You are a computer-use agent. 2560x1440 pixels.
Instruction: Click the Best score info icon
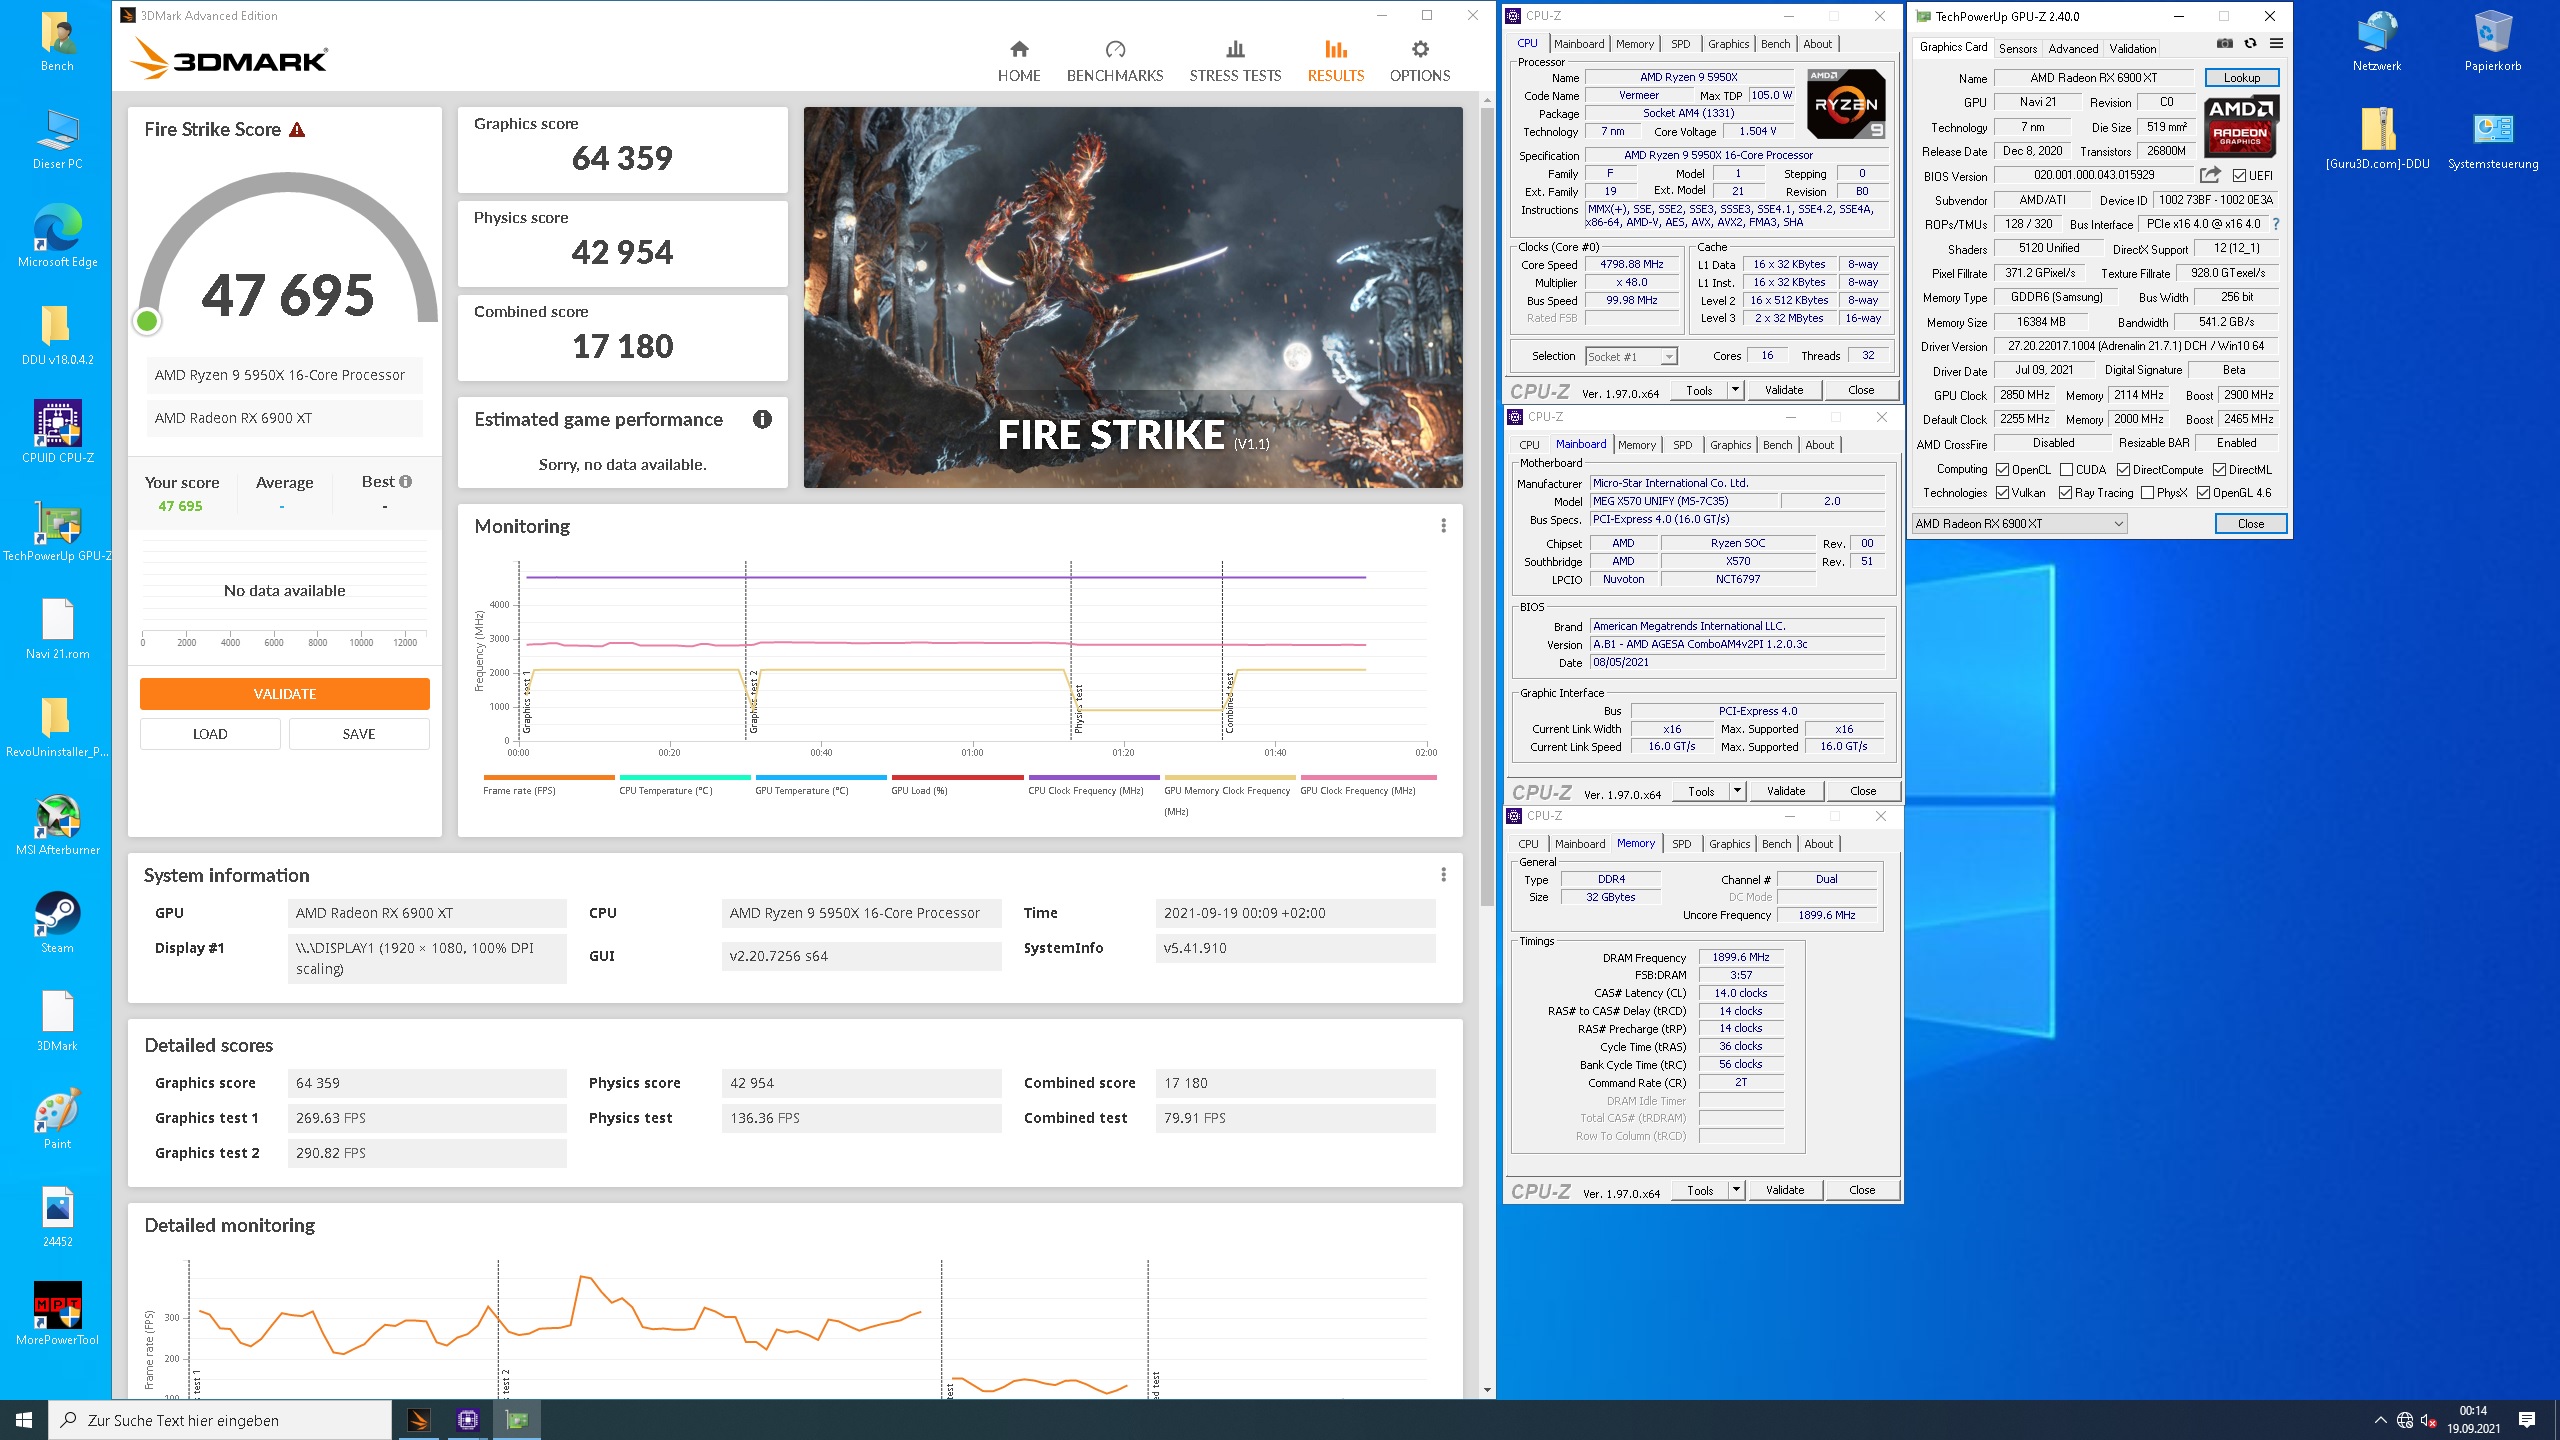[x=405, y=481]
